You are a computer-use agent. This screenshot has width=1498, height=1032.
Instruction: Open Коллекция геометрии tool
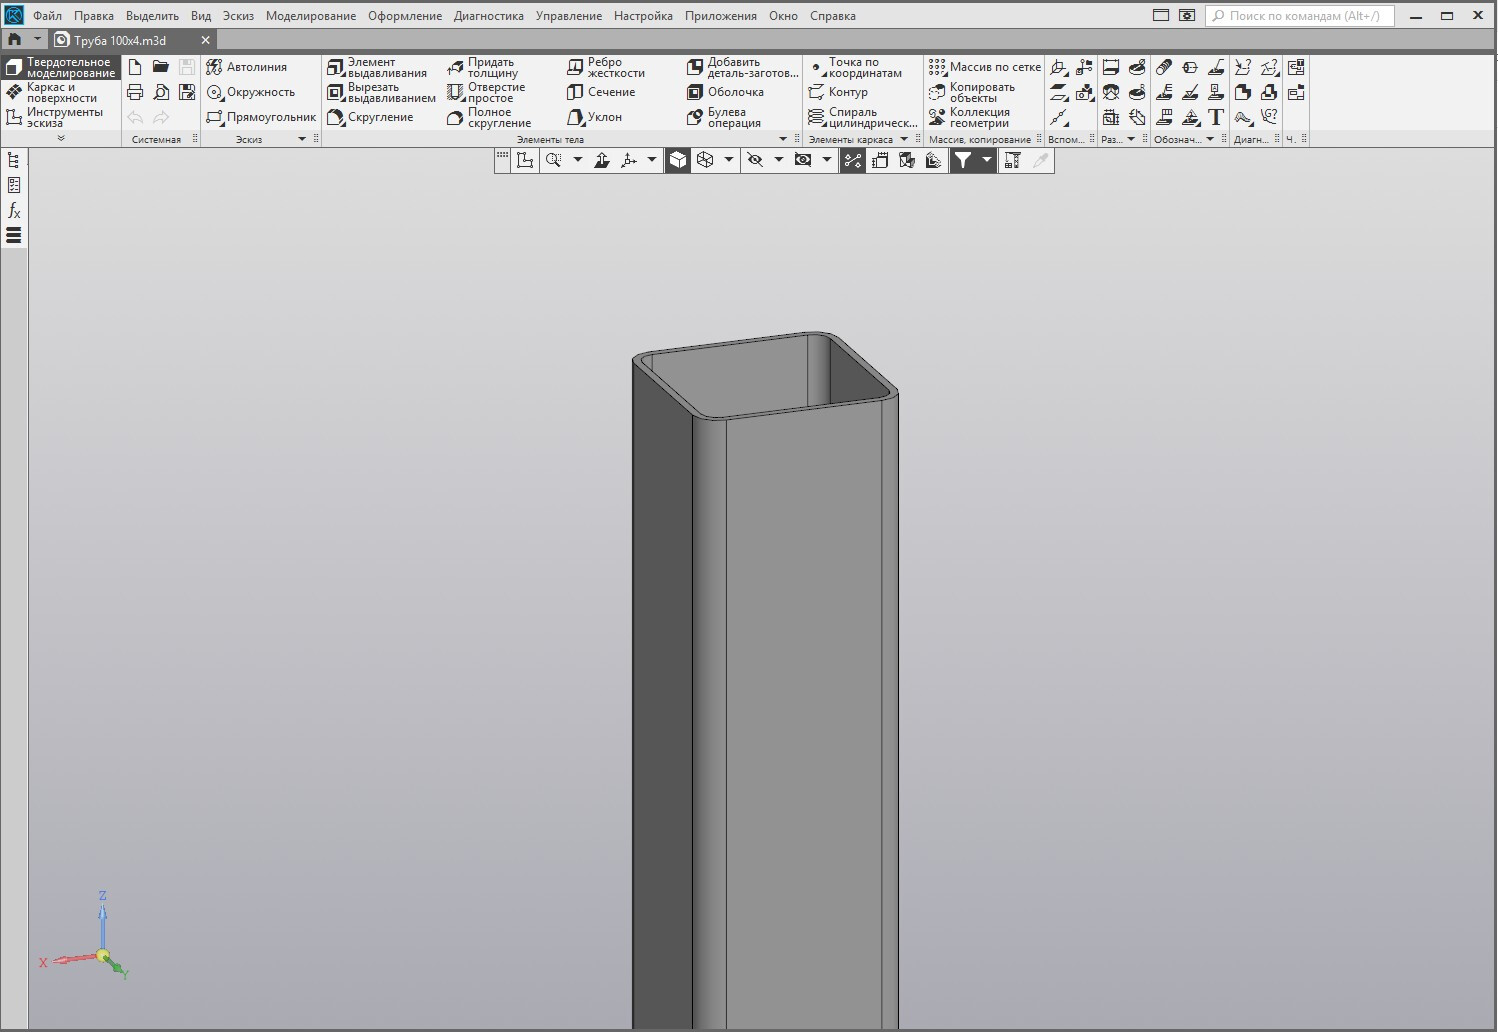(969, 117)
